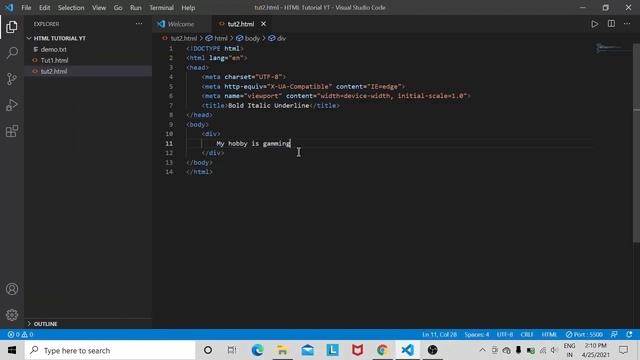
Task: Open the Run and Debug view
Action: point(12,105)
